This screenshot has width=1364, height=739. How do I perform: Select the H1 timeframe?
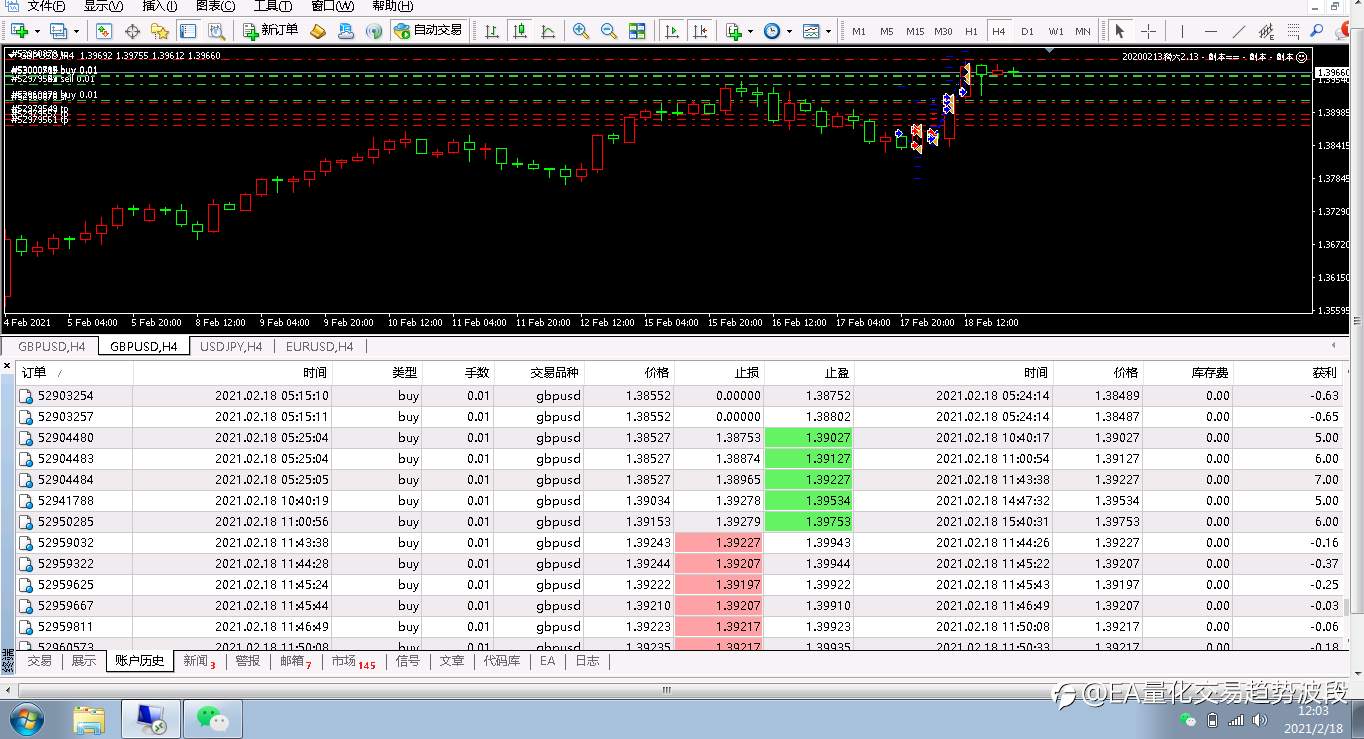coord(971,31)
